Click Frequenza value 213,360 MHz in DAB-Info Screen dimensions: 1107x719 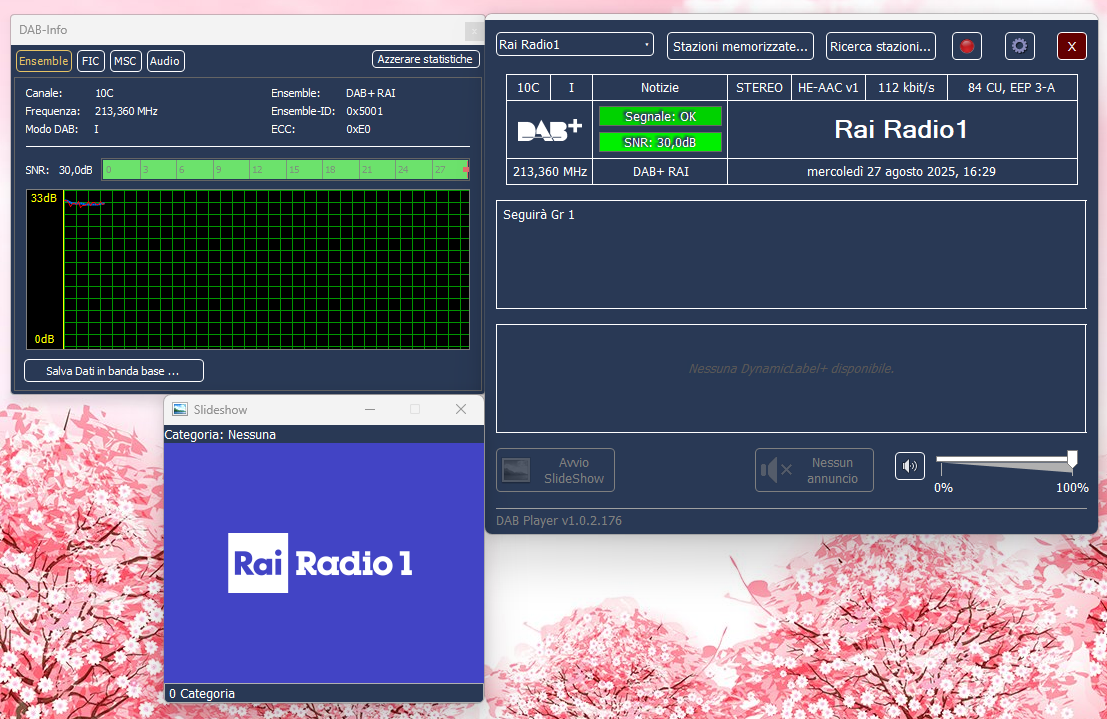pos(126,111)
